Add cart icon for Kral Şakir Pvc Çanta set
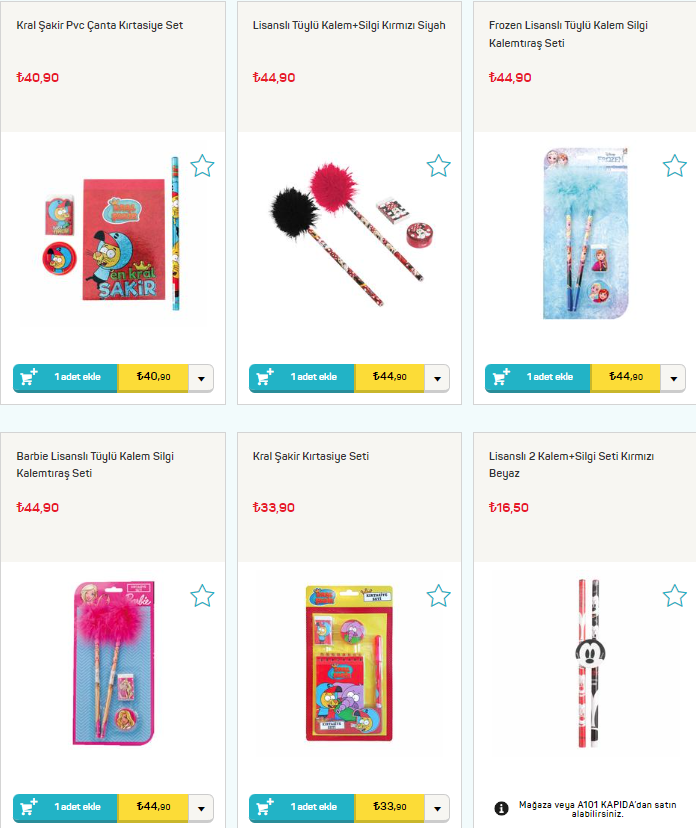This screenshot has height=828, width=696. pos(29,377)
